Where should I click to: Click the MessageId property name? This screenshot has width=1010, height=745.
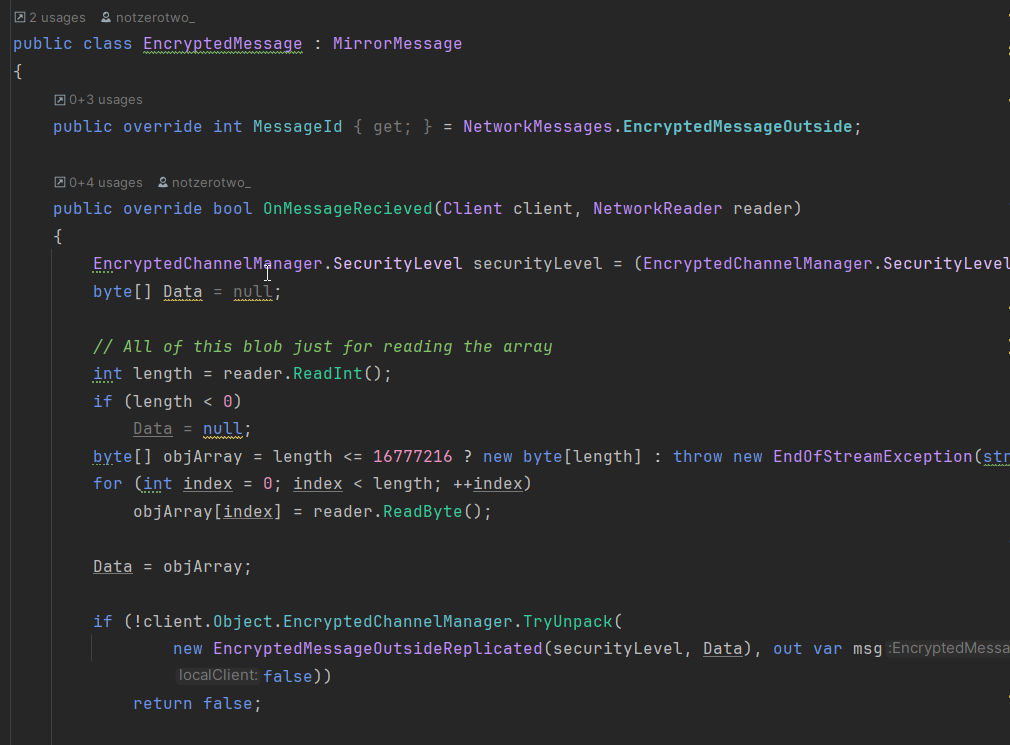(298, 126)
